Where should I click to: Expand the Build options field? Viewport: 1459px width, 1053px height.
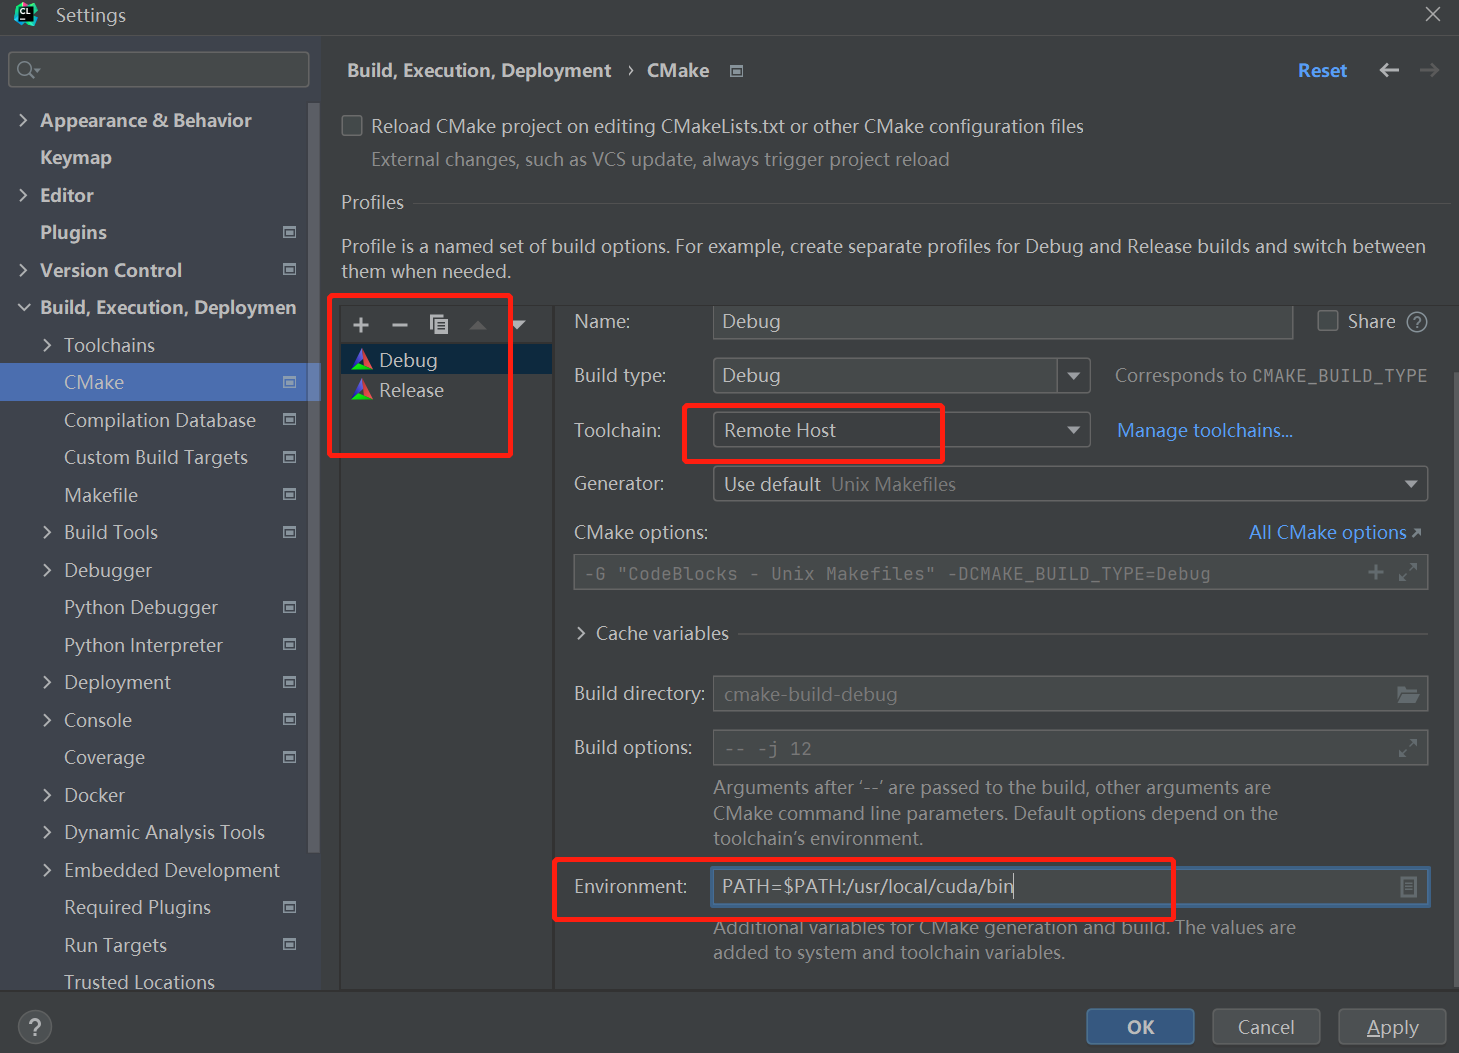pyautogui.click(x=1408, y=748)
